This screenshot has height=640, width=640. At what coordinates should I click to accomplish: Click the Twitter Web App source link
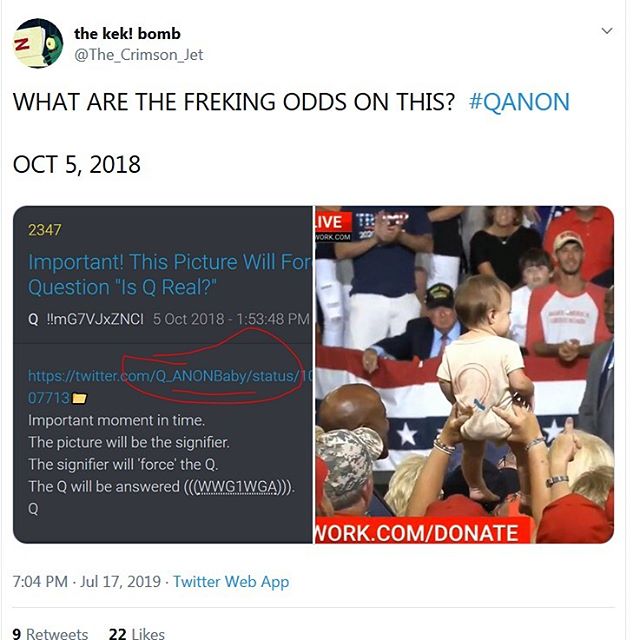pos(231,582)
